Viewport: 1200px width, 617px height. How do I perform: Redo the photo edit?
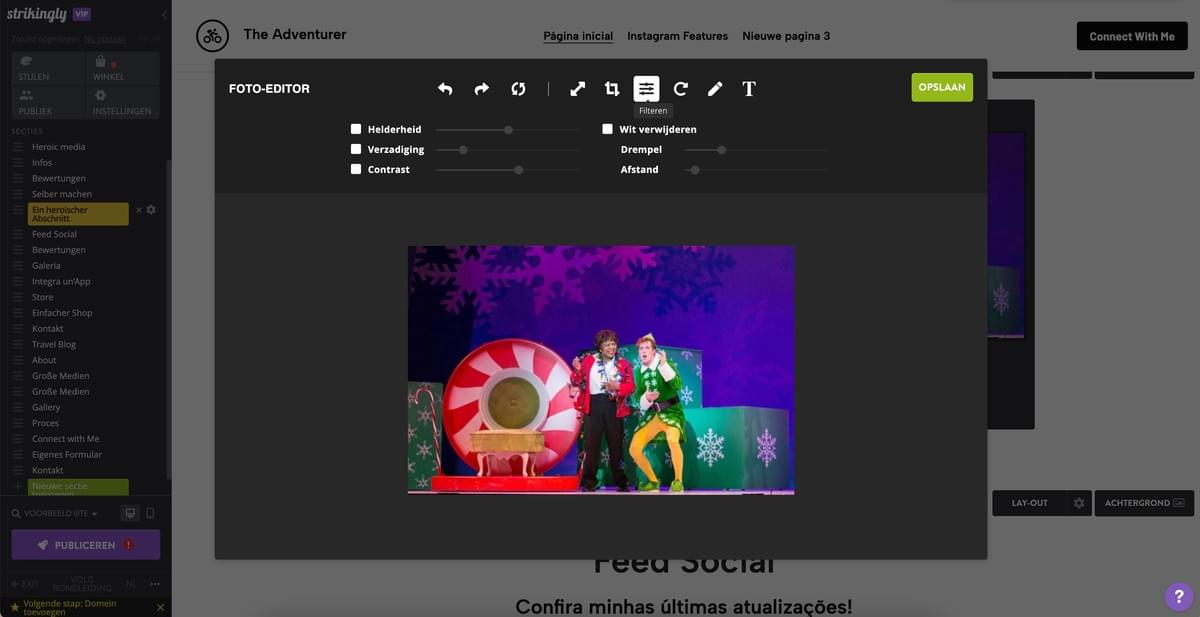[x=481, y=89]
